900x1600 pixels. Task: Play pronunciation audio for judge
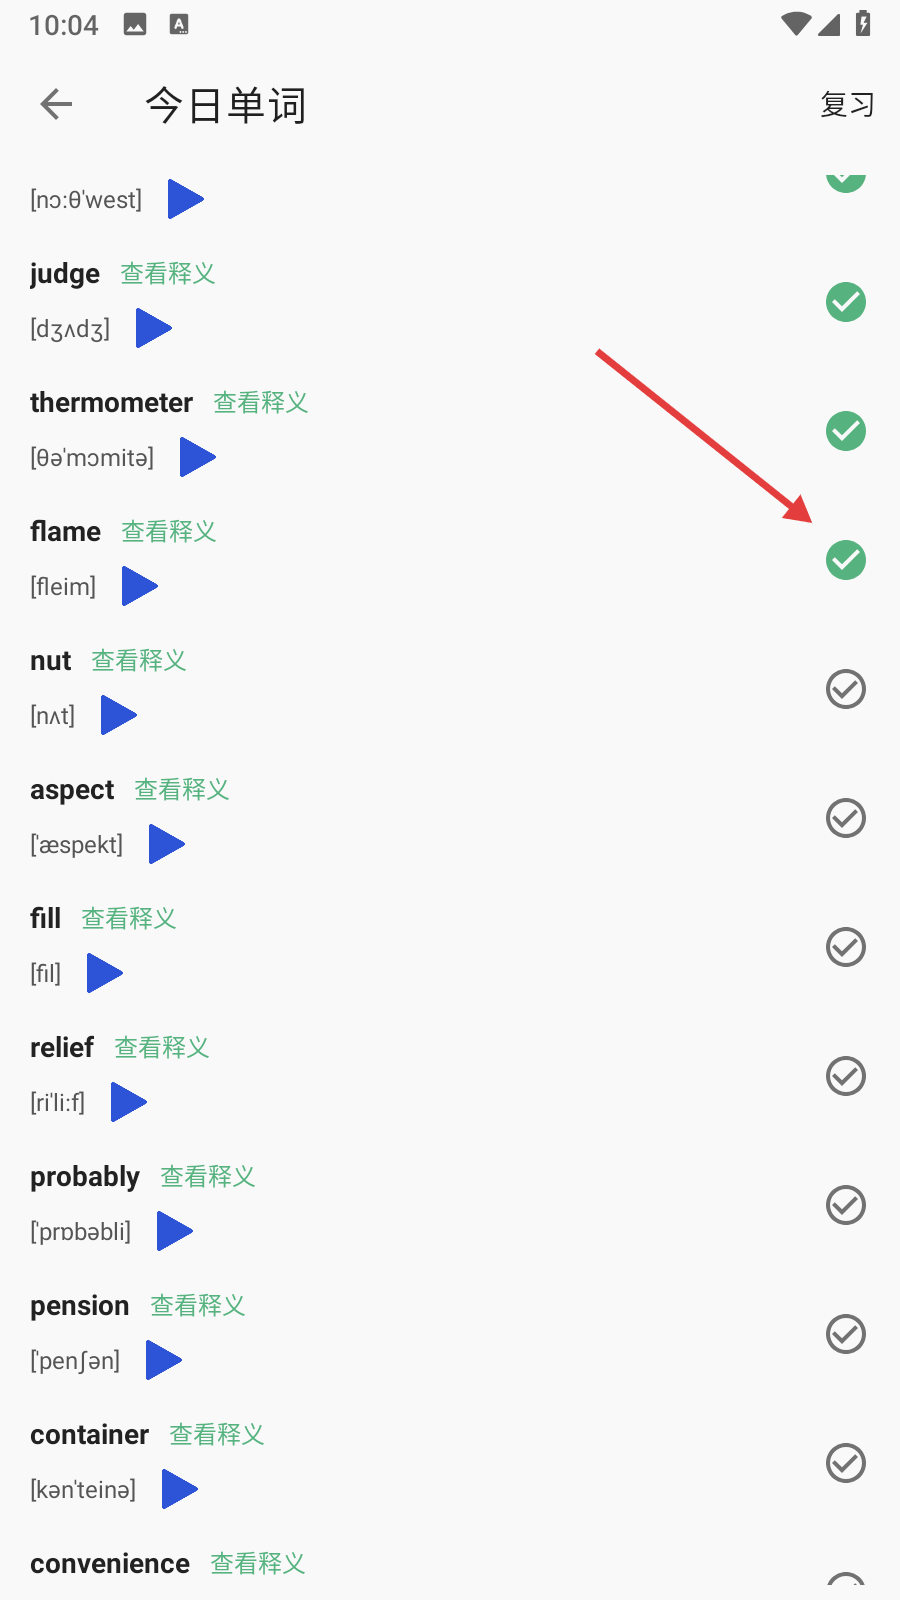tap(154, 328)
